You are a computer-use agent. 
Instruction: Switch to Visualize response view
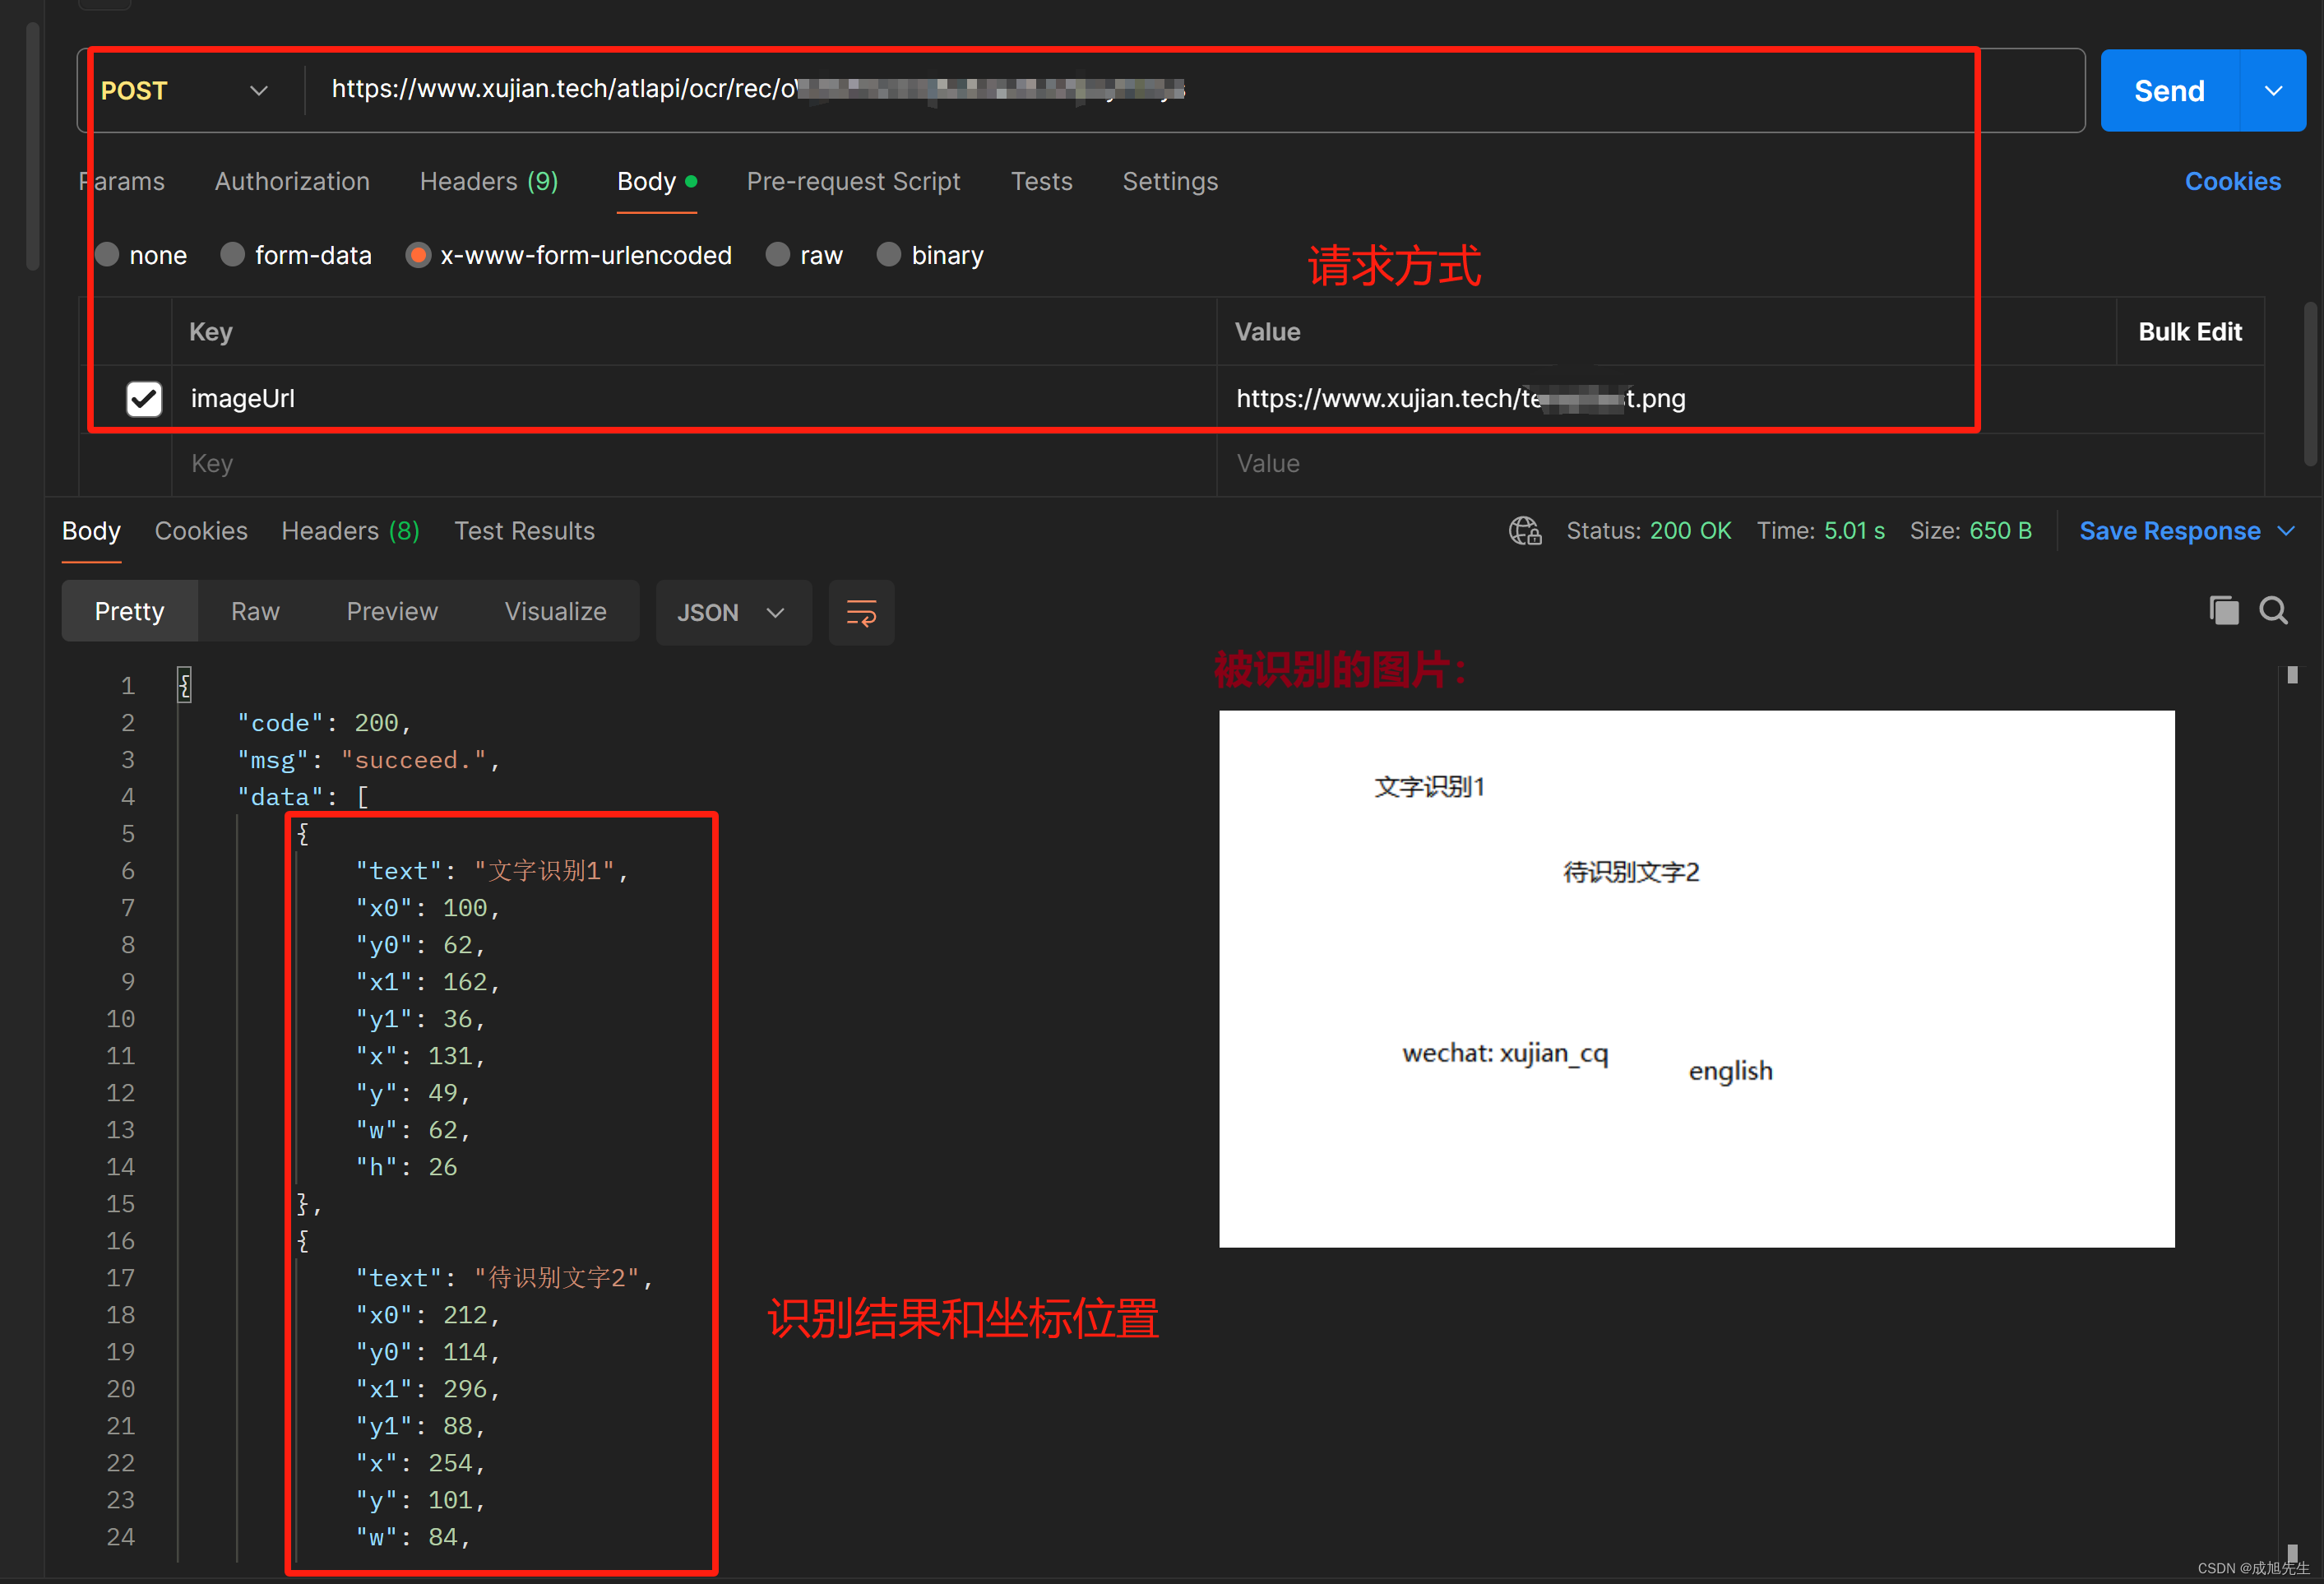(x=555, y=611)
